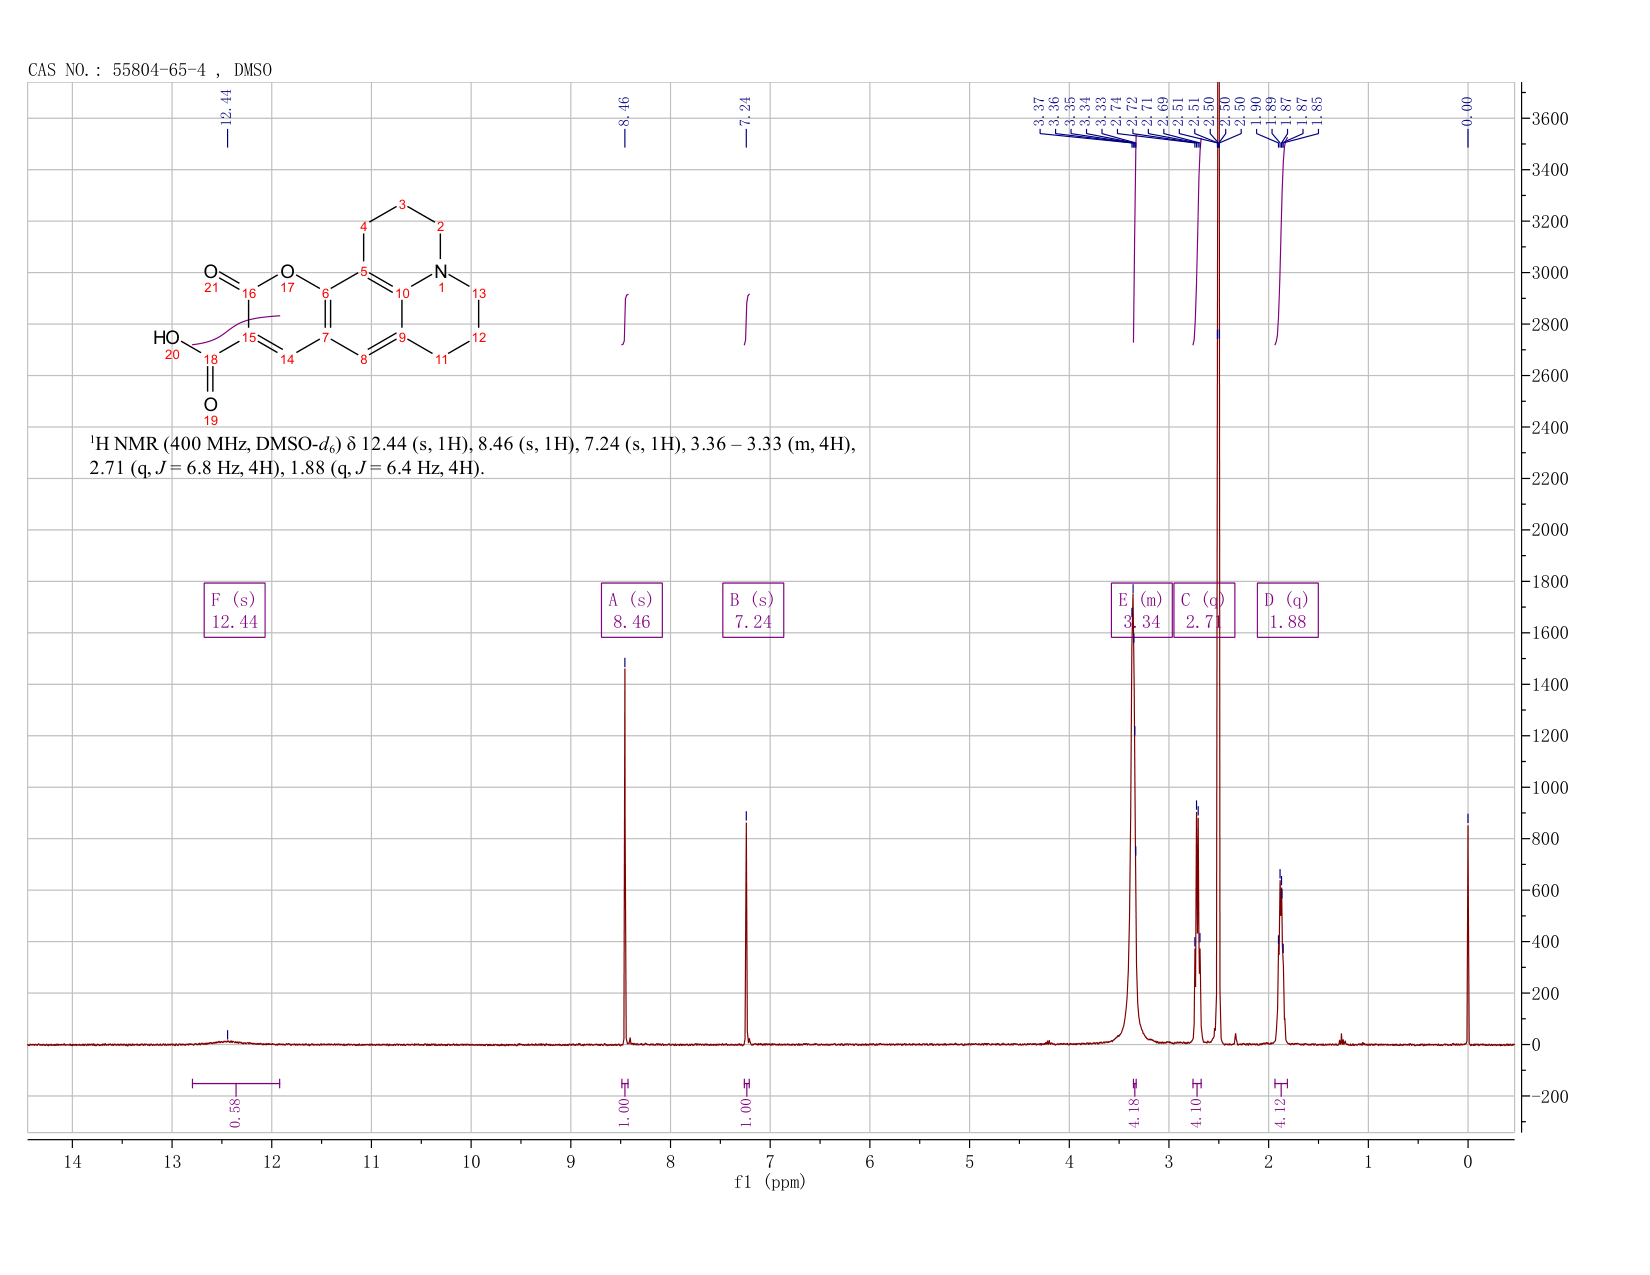1650x1275 pixels.
Task: Click atom label 15 in the structure
Action: (249, 337)
